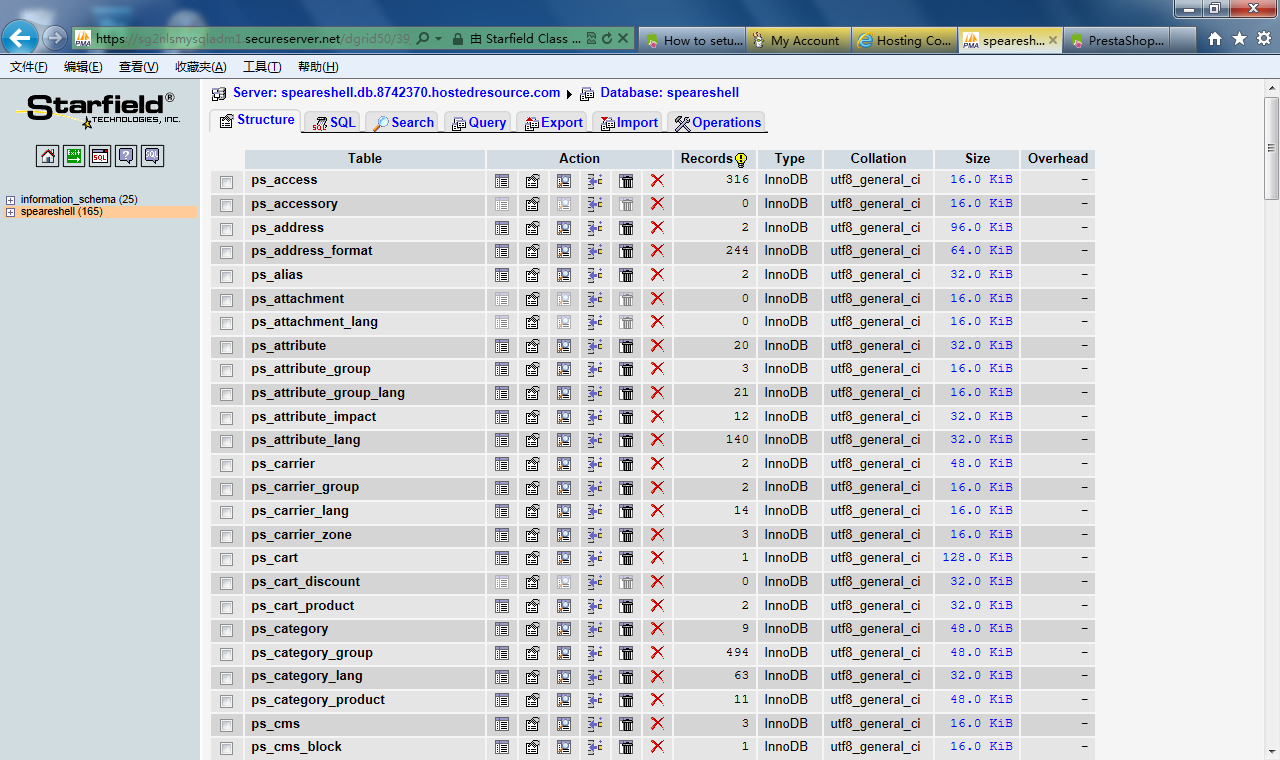Open the Import tab
The width and height of the screenshot is (1280, 760).
pyautogui.click(x=628, y=123)
